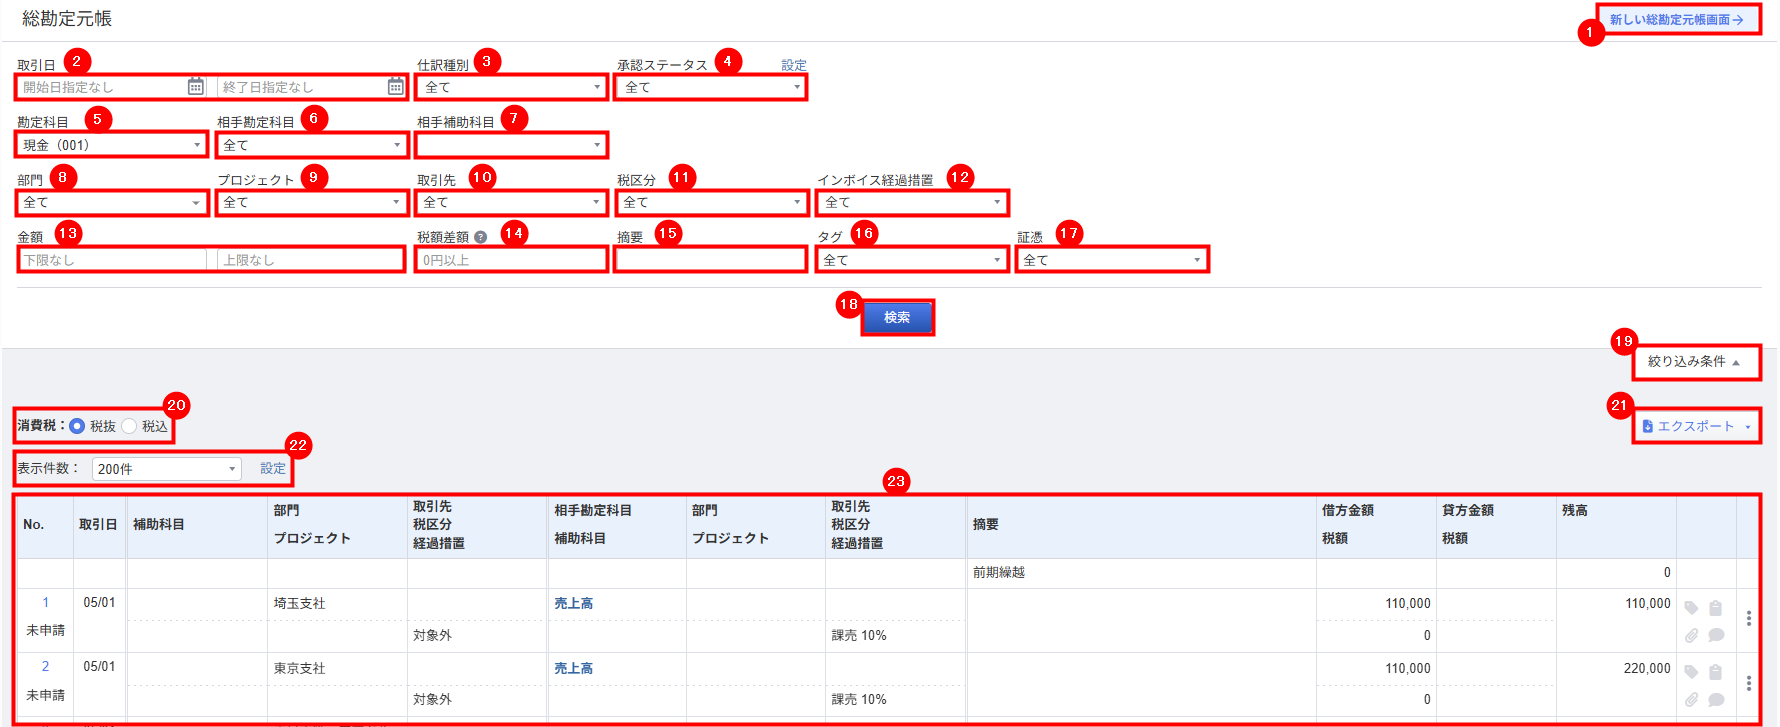1780x727 pixels.
Task: Go to 新しい総勘定元帳画面 link
Action: 1676,20
